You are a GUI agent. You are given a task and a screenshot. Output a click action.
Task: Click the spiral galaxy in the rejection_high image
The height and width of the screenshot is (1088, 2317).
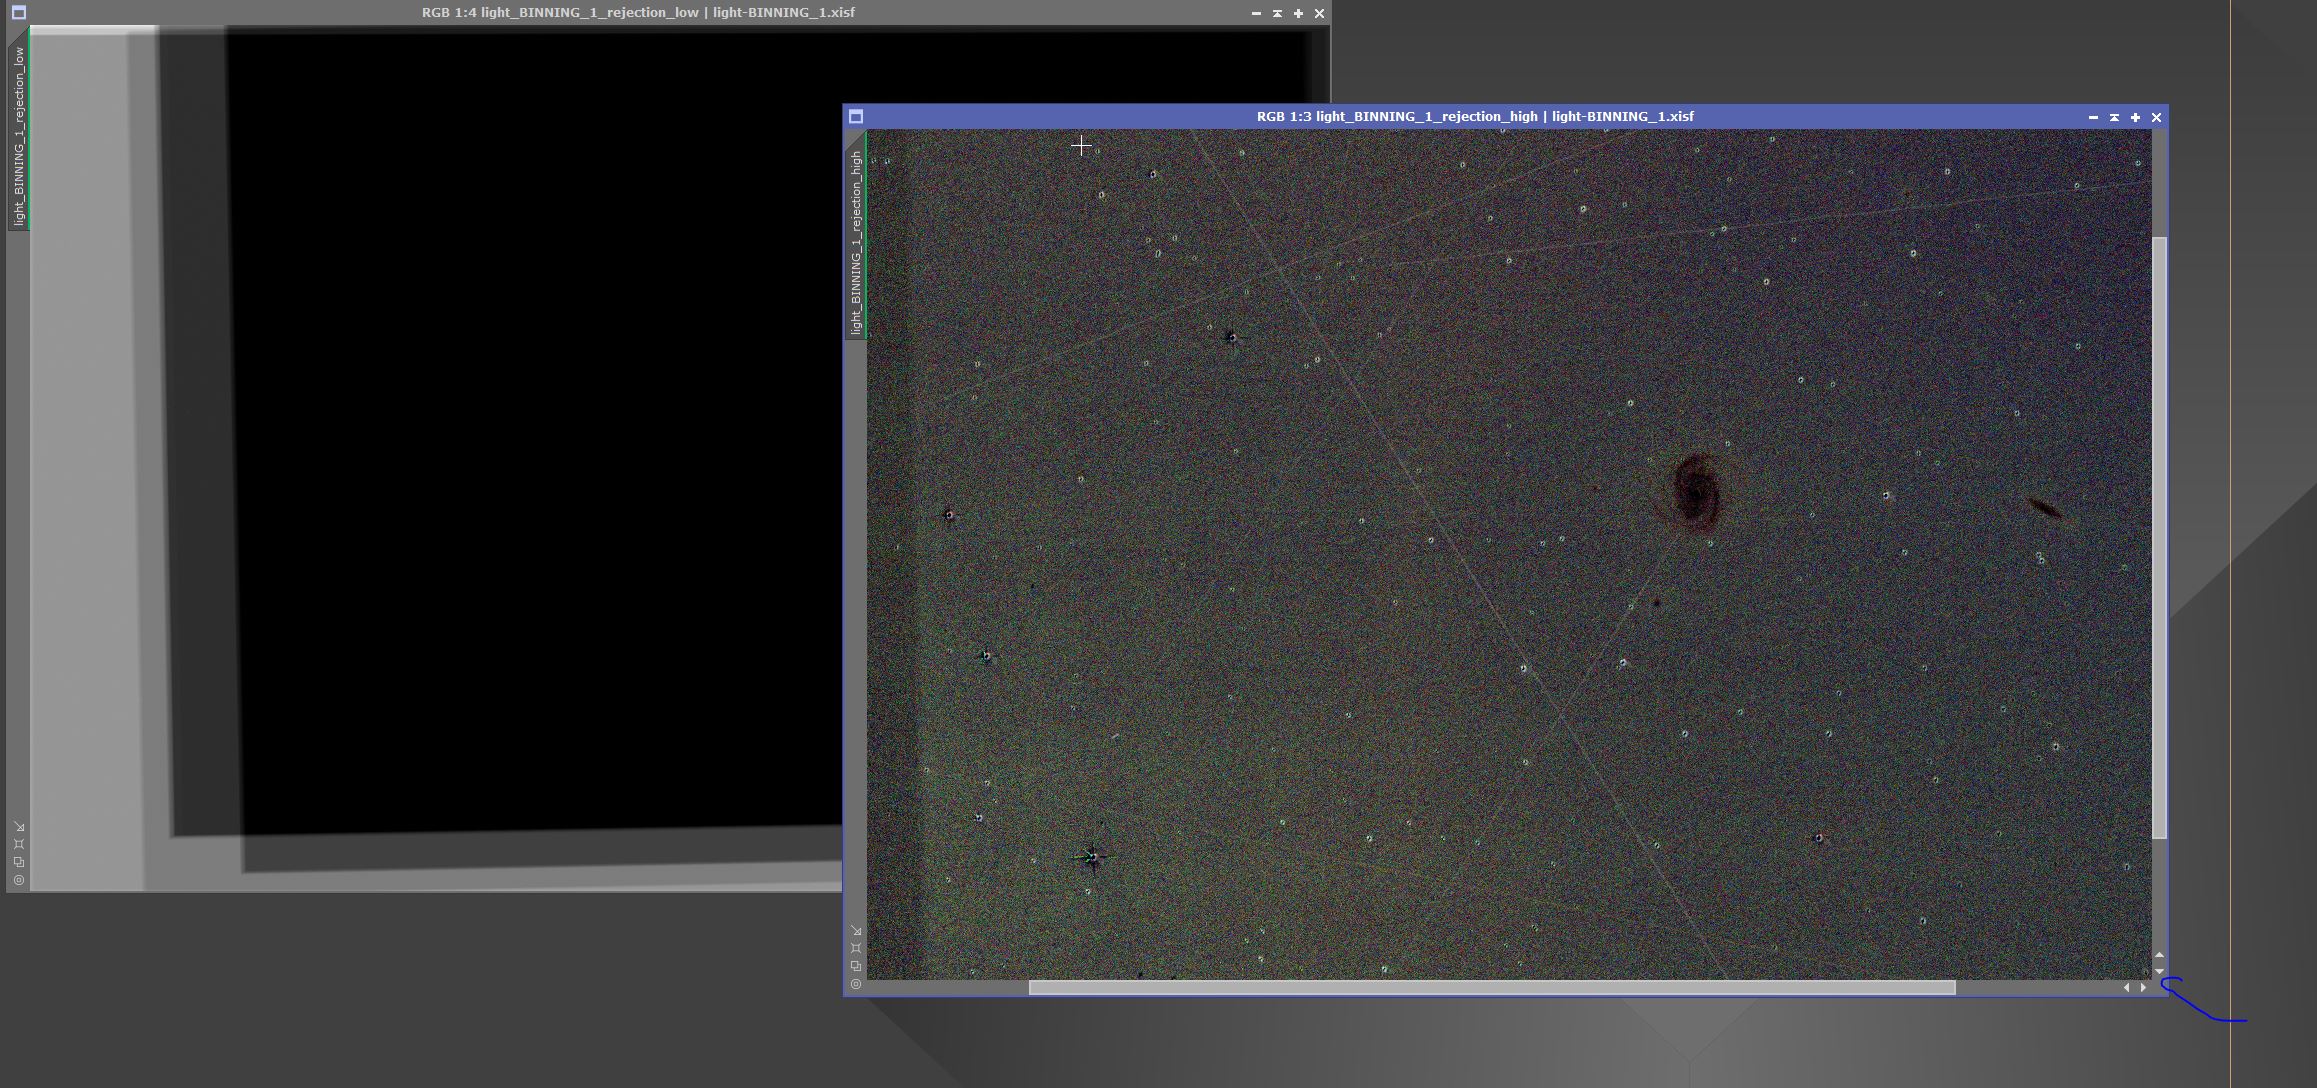click(x=1696, y=492)
